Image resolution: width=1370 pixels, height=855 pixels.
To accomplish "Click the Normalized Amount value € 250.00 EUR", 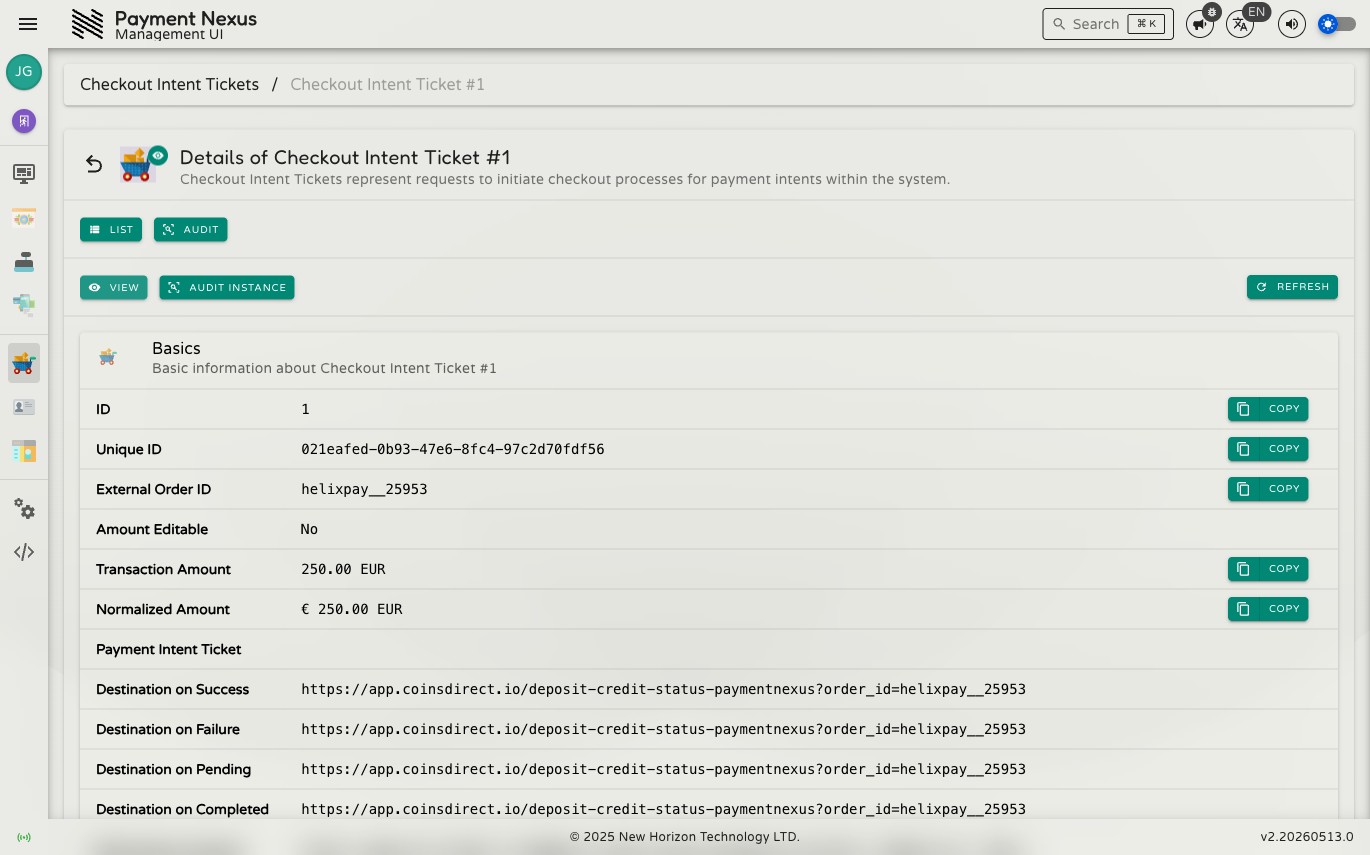I will pyautogui.click(x=351, y=609).
